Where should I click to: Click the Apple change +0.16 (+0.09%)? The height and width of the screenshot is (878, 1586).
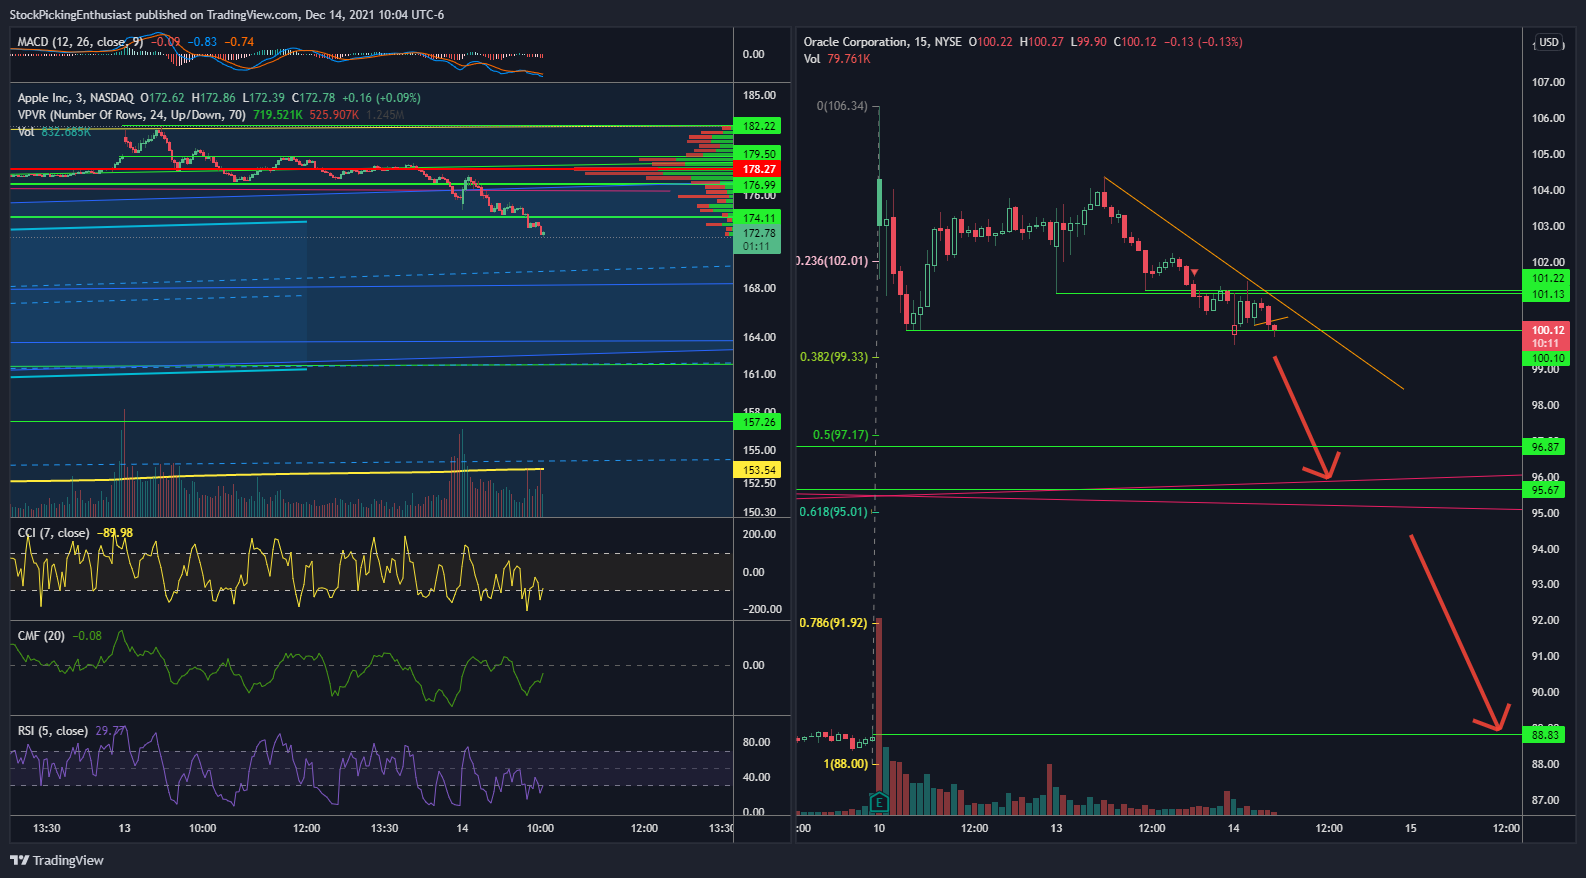click(381, 98)
